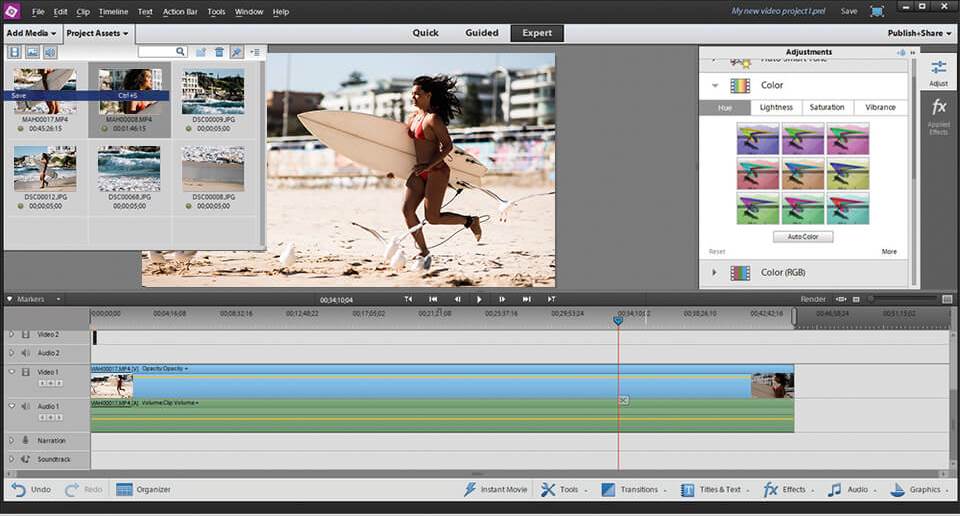The width and height of the screenshot is (960, 516).
Task: Open the Organizer
Action: tap(143, 490)
